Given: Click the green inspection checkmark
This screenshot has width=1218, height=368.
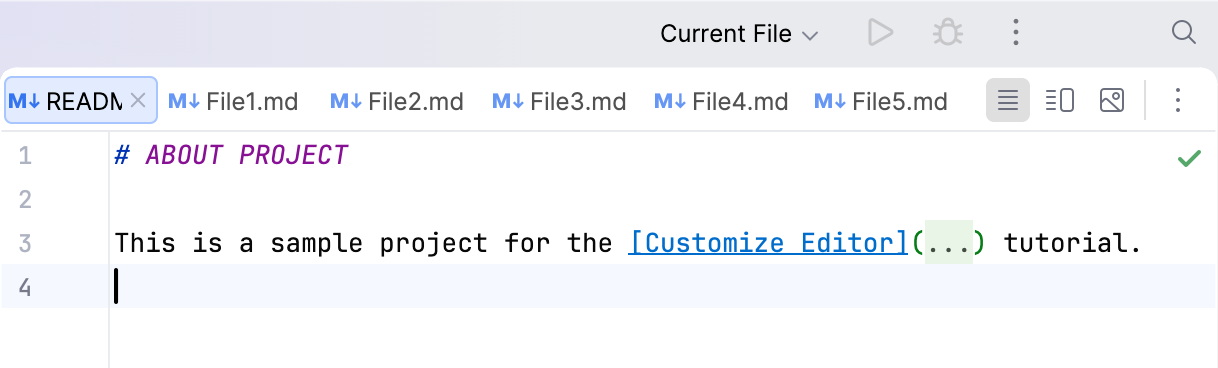Looking at the screenshot, I should point(1189,158).
